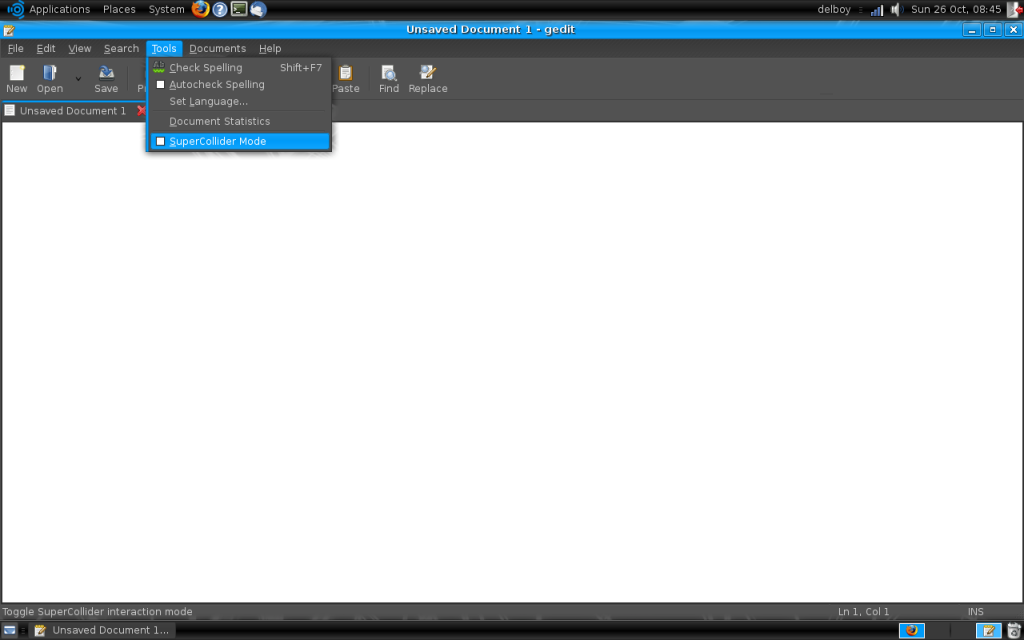Save the document with the Save button
1024x640 pixels.
point(106,79)
